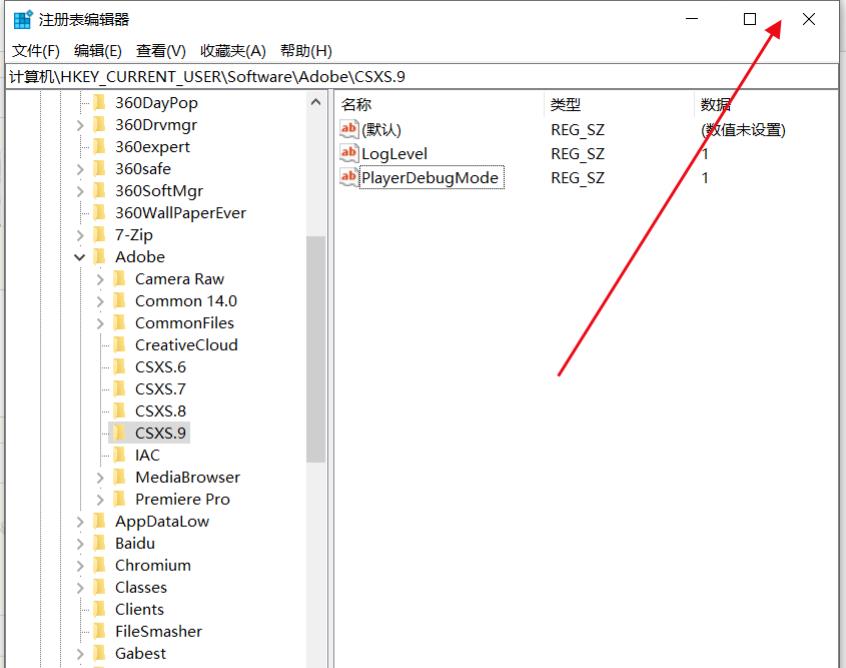This screenshot has height=668, width=846.
Task: Select the MediaBrowser key
Action: (x=187, y=477)
